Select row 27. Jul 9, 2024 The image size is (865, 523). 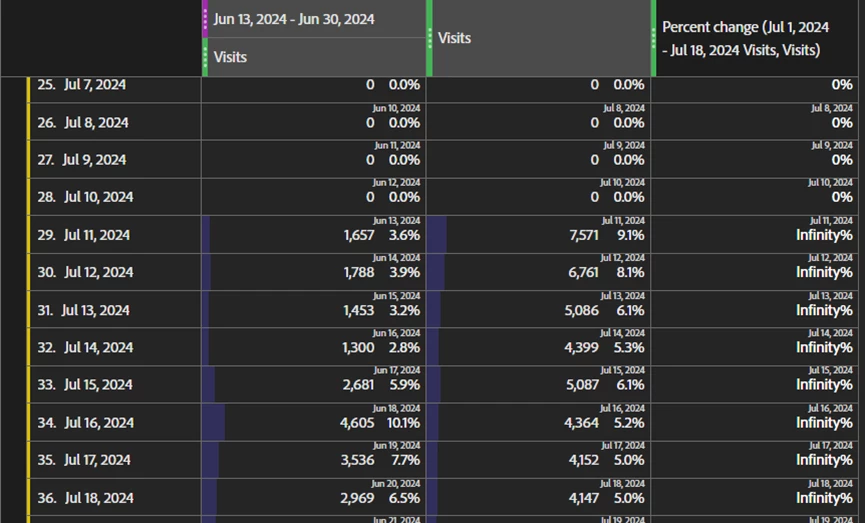coord(115,159)
